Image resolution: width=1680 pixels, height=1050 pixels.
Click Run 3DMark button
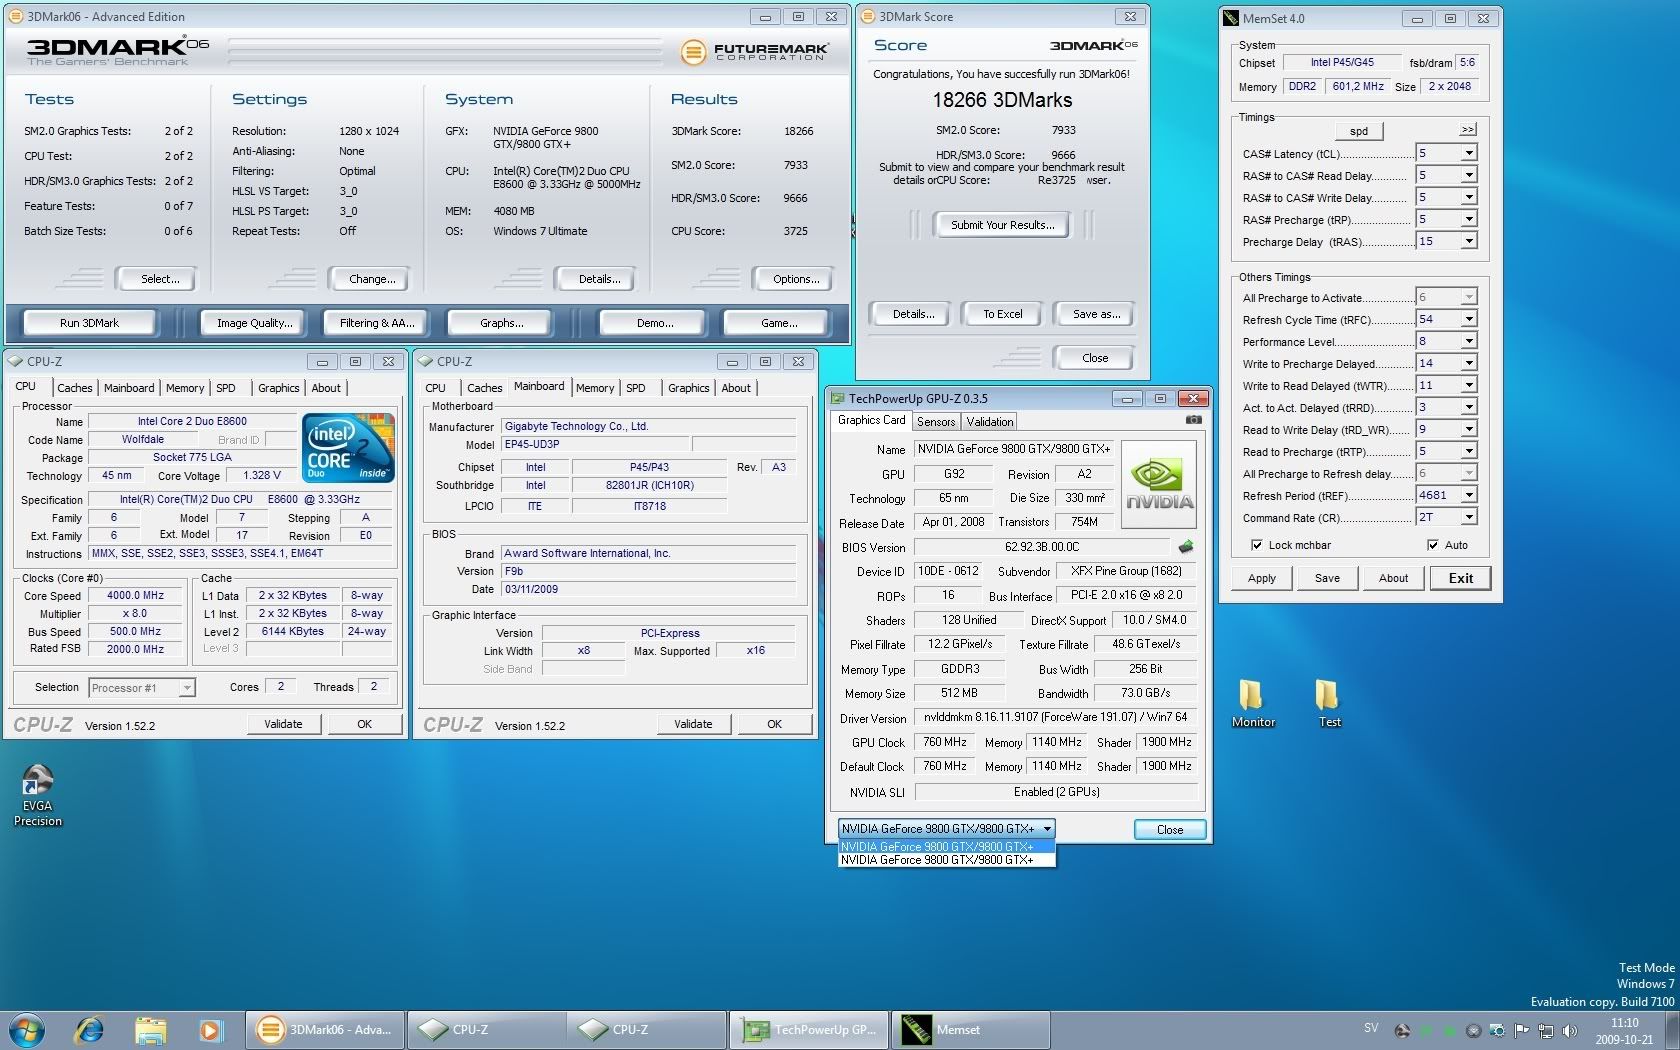pyautogui.click(x=89, y=323)
